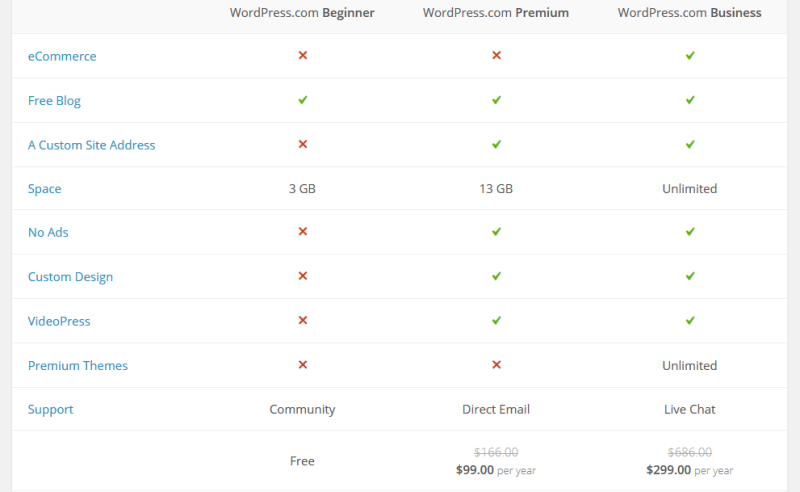The image size is (800, 492).
Task: Click the WordPress.com Business column header
Action: [689, 13]
